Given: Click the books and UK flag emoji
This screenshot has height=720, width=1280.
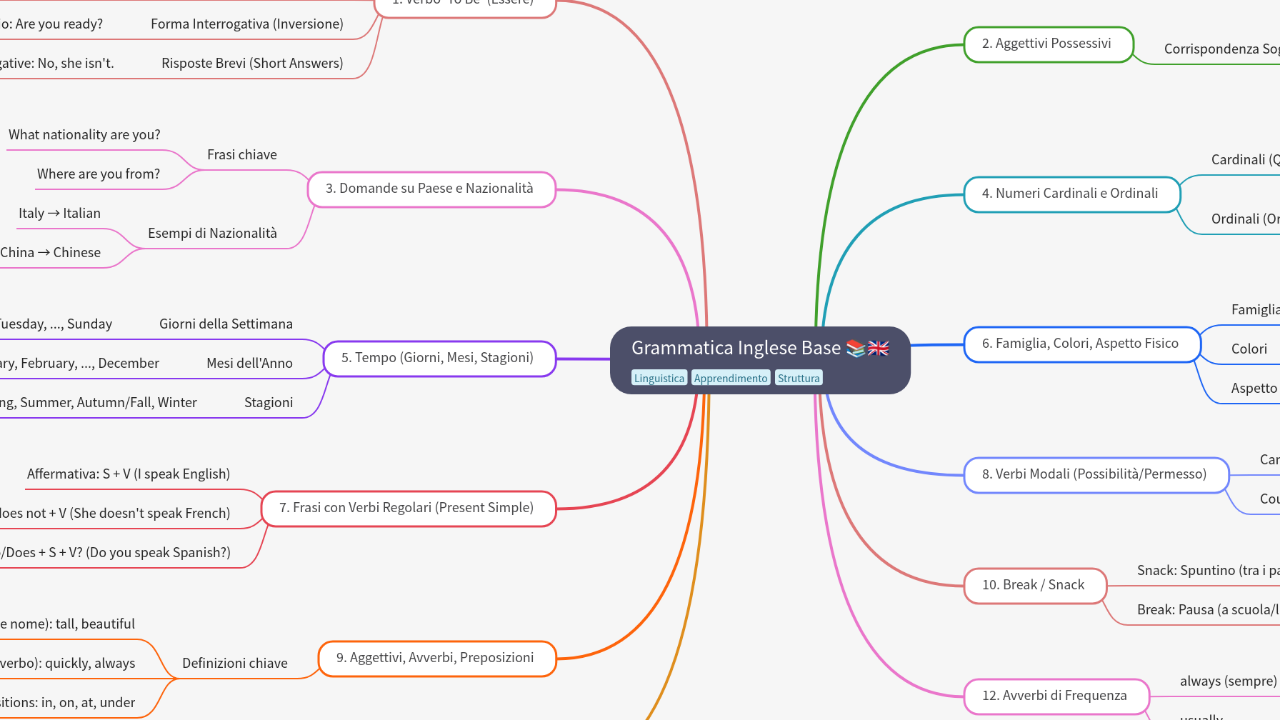Looking at the screenshot, I should click(x=867, y=348).
